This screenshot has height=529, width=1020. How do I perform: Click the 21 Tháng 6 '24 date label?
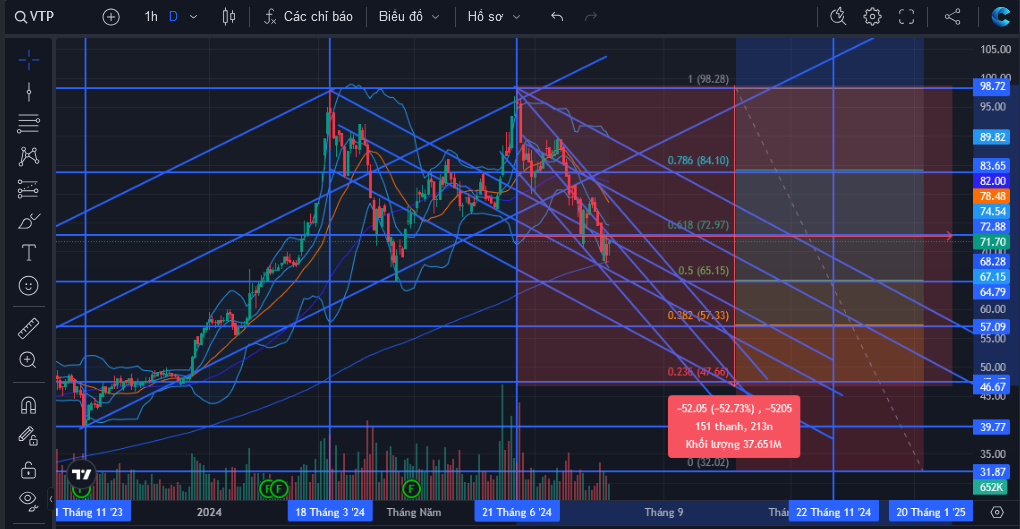point(517,512)
